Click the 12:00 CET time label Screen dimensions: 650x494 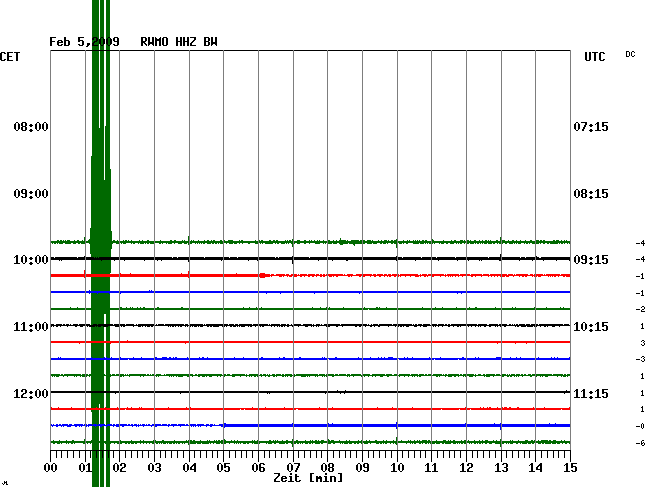tap(31, 393)
